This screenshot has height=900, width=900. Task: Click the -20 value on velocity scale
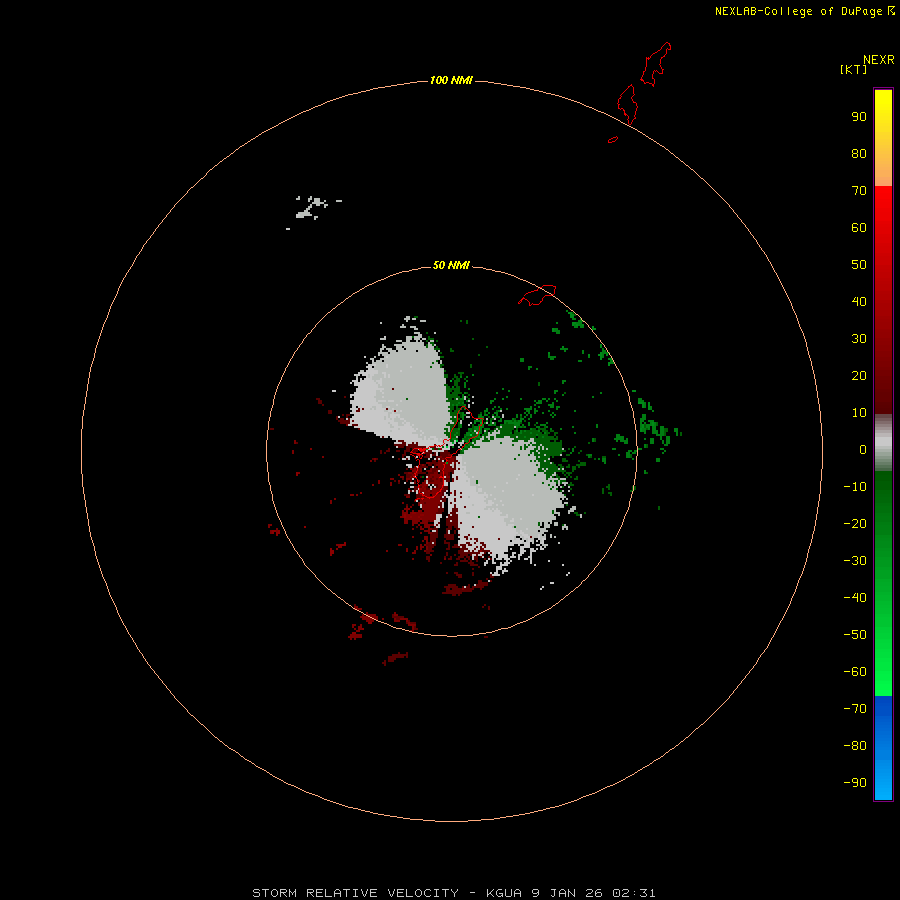pyautogui.click(x=855, y=524)
